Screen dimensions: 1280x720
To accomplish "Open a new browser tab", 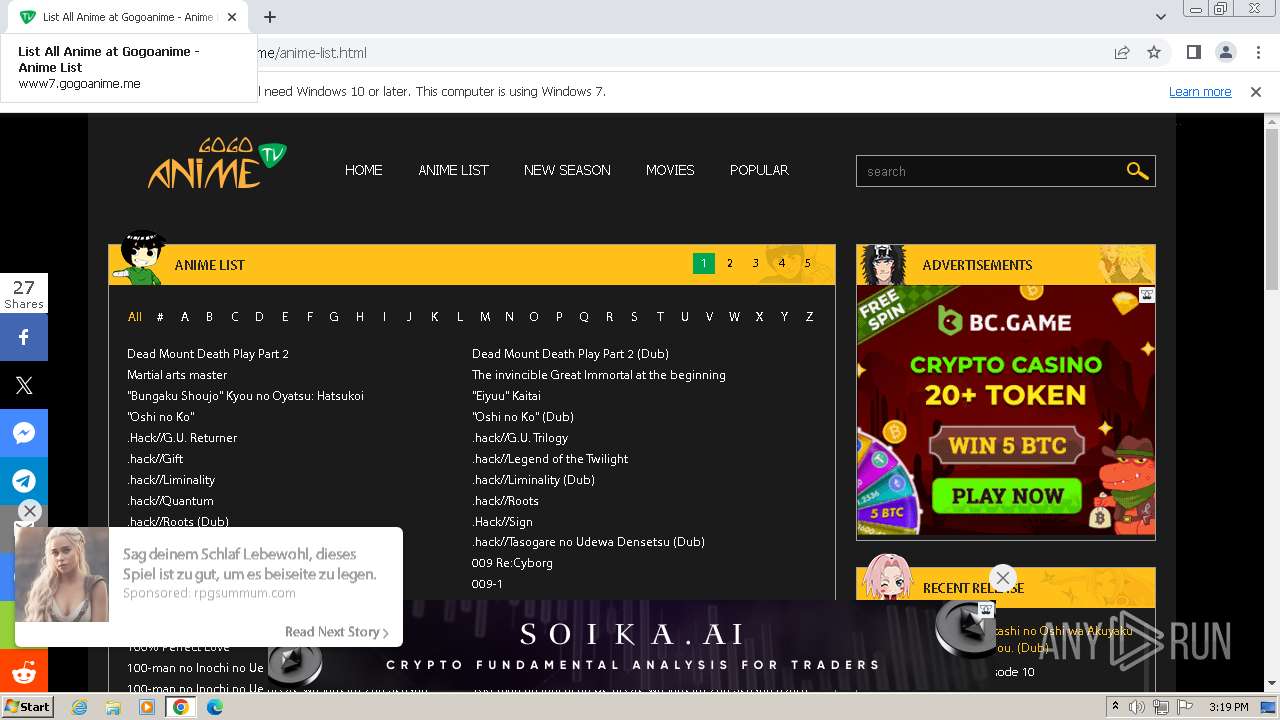I will click(270, 17).
